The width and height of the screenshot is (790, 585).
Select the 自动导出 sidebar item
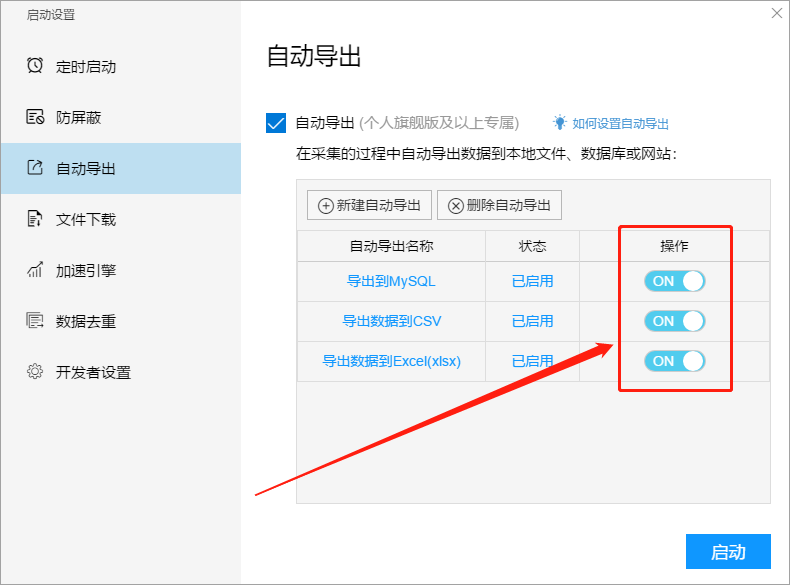point(121,168)
